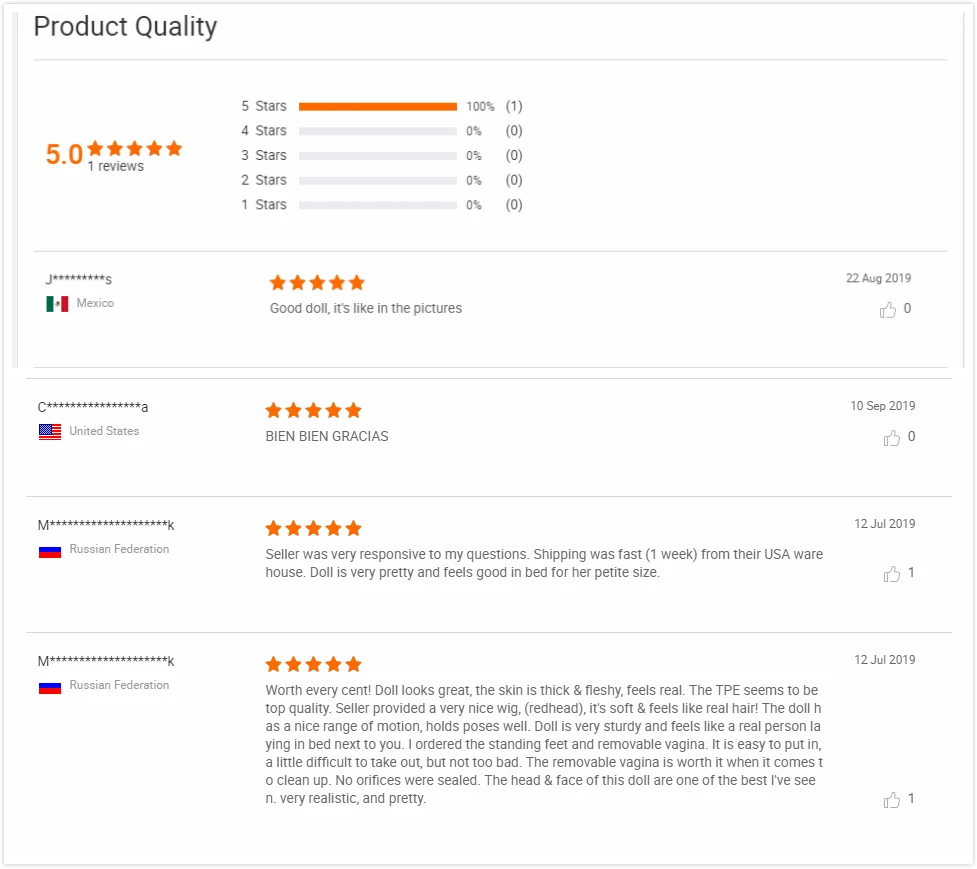Click the 5 Stars rating bar
Image resolution: width=977 pixels, height=869 pixels.
click(377, 106)
